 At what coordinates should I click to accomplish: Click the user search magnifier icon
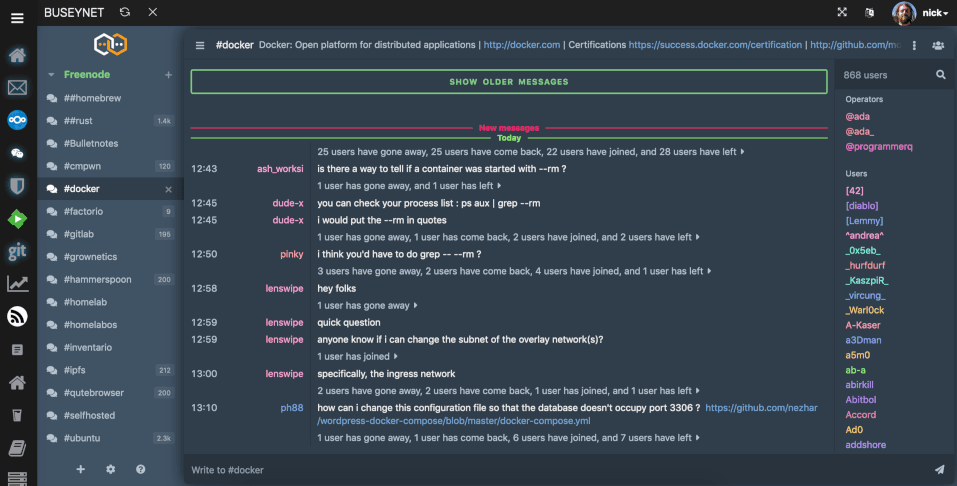940,75
